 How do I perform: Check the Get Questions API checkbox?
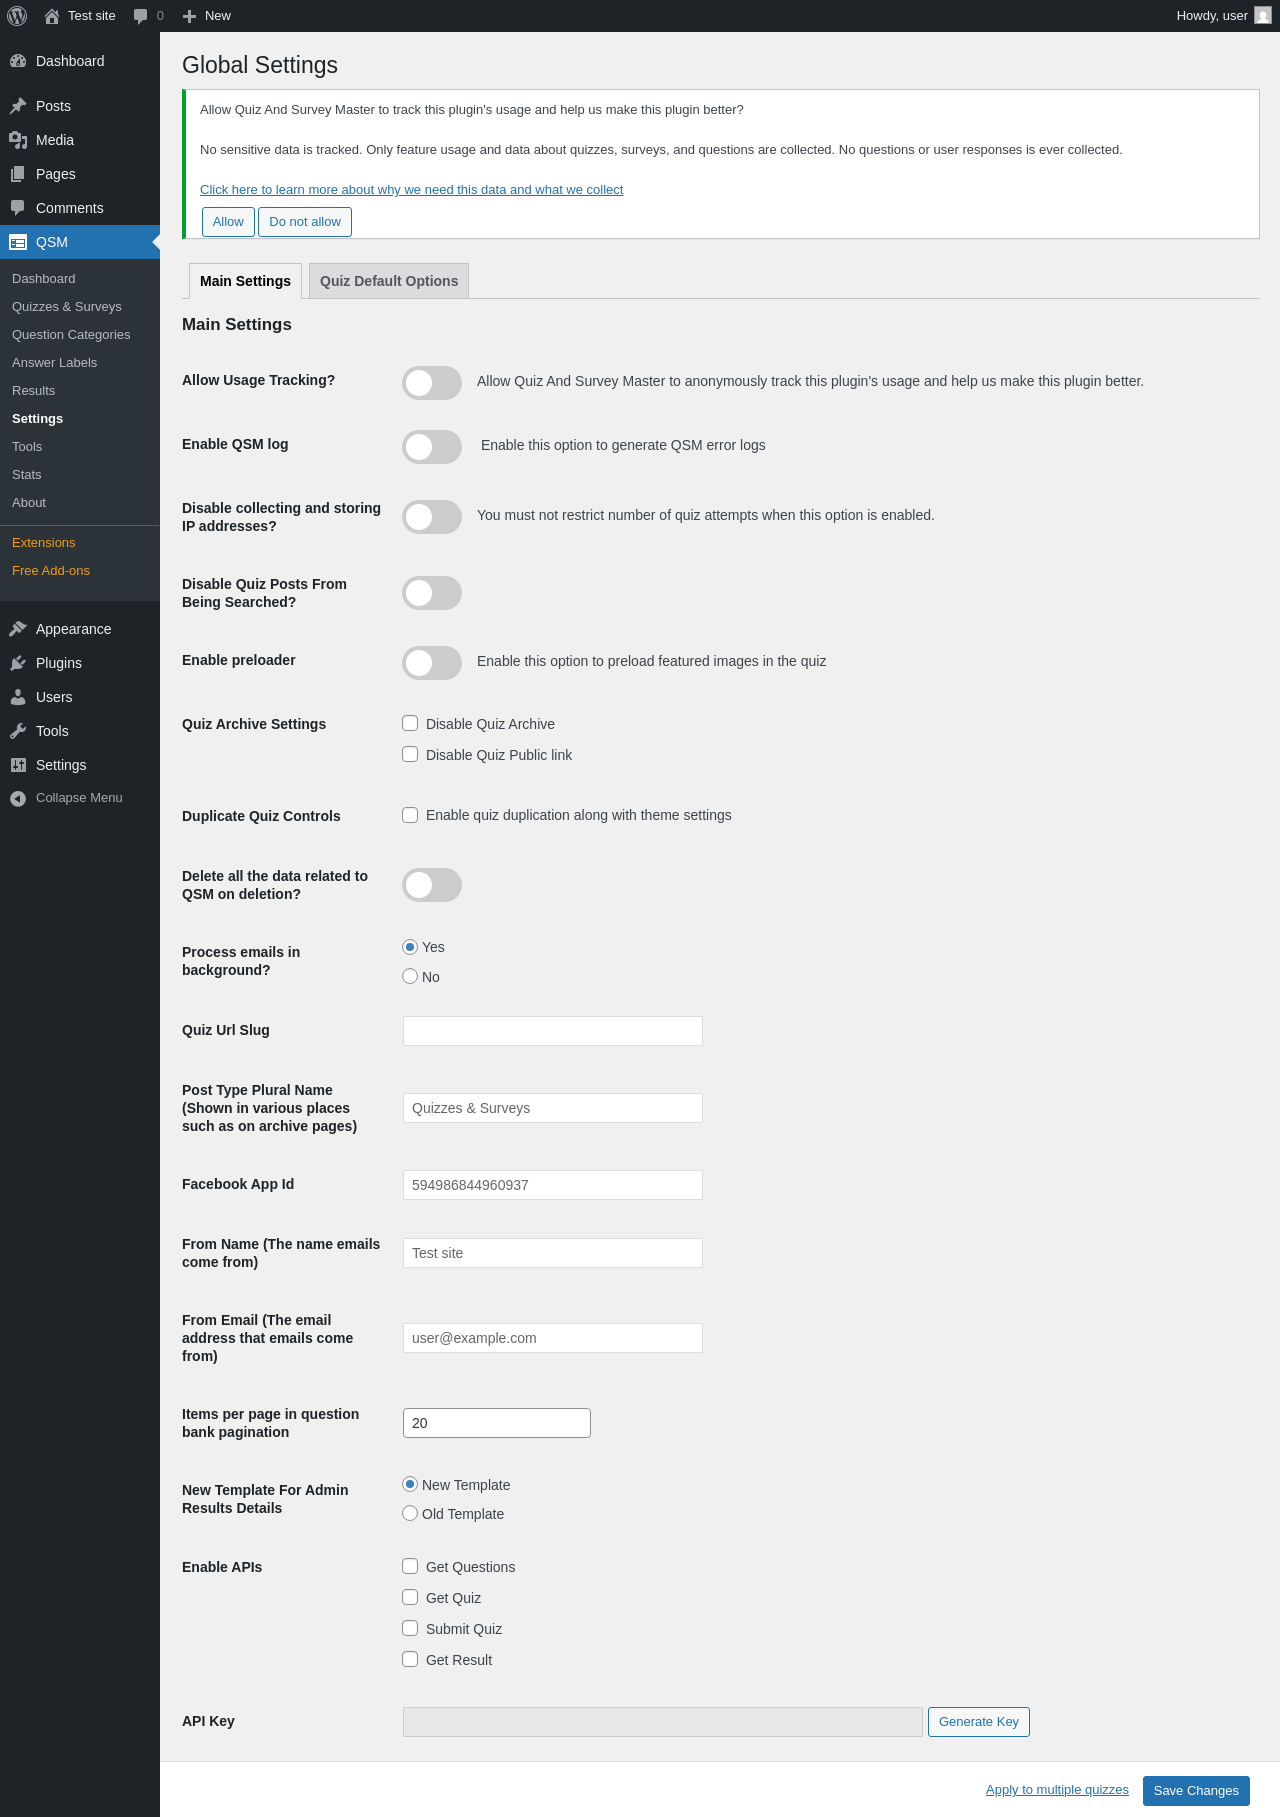point(410,1566)
